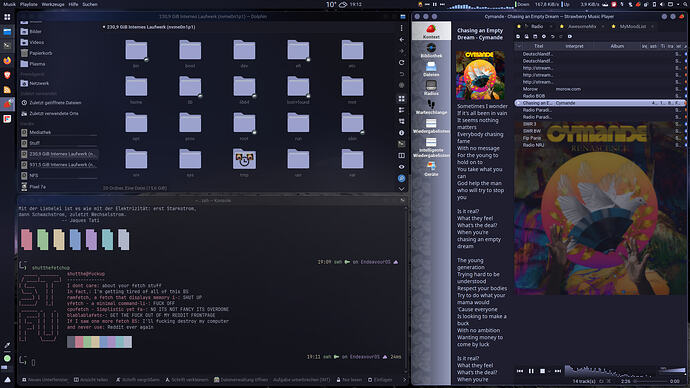The image size is (690, 388).
Task: Toggle volume speaker icon in system tray
Action: 662,4
